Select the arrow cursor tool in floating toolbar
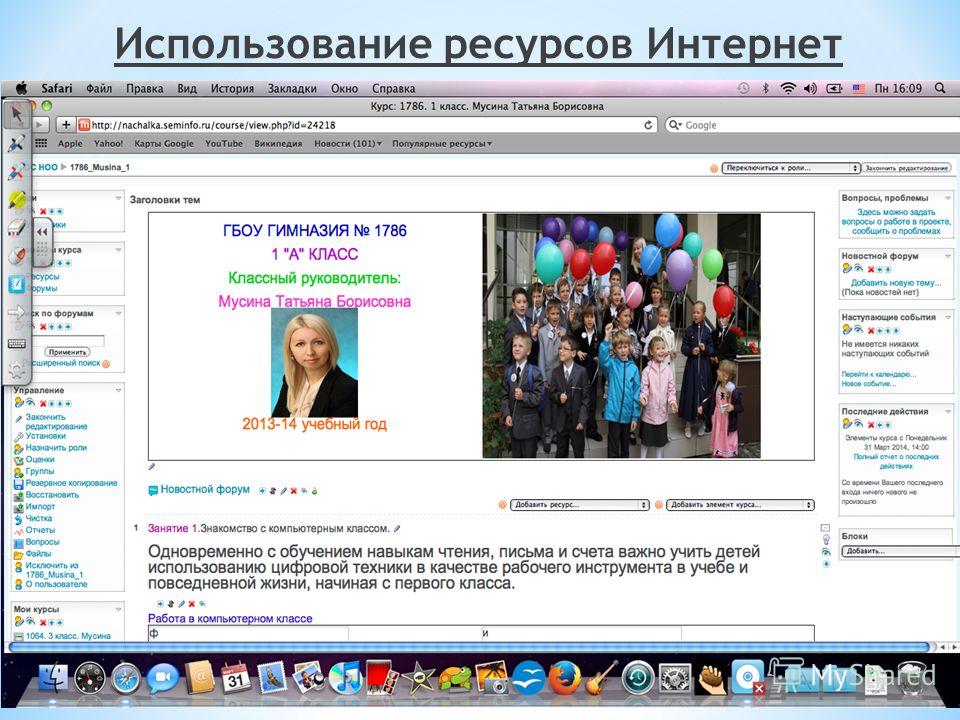Screen dimensions: 960x720 pyautogui.click(x=17, y=114)
